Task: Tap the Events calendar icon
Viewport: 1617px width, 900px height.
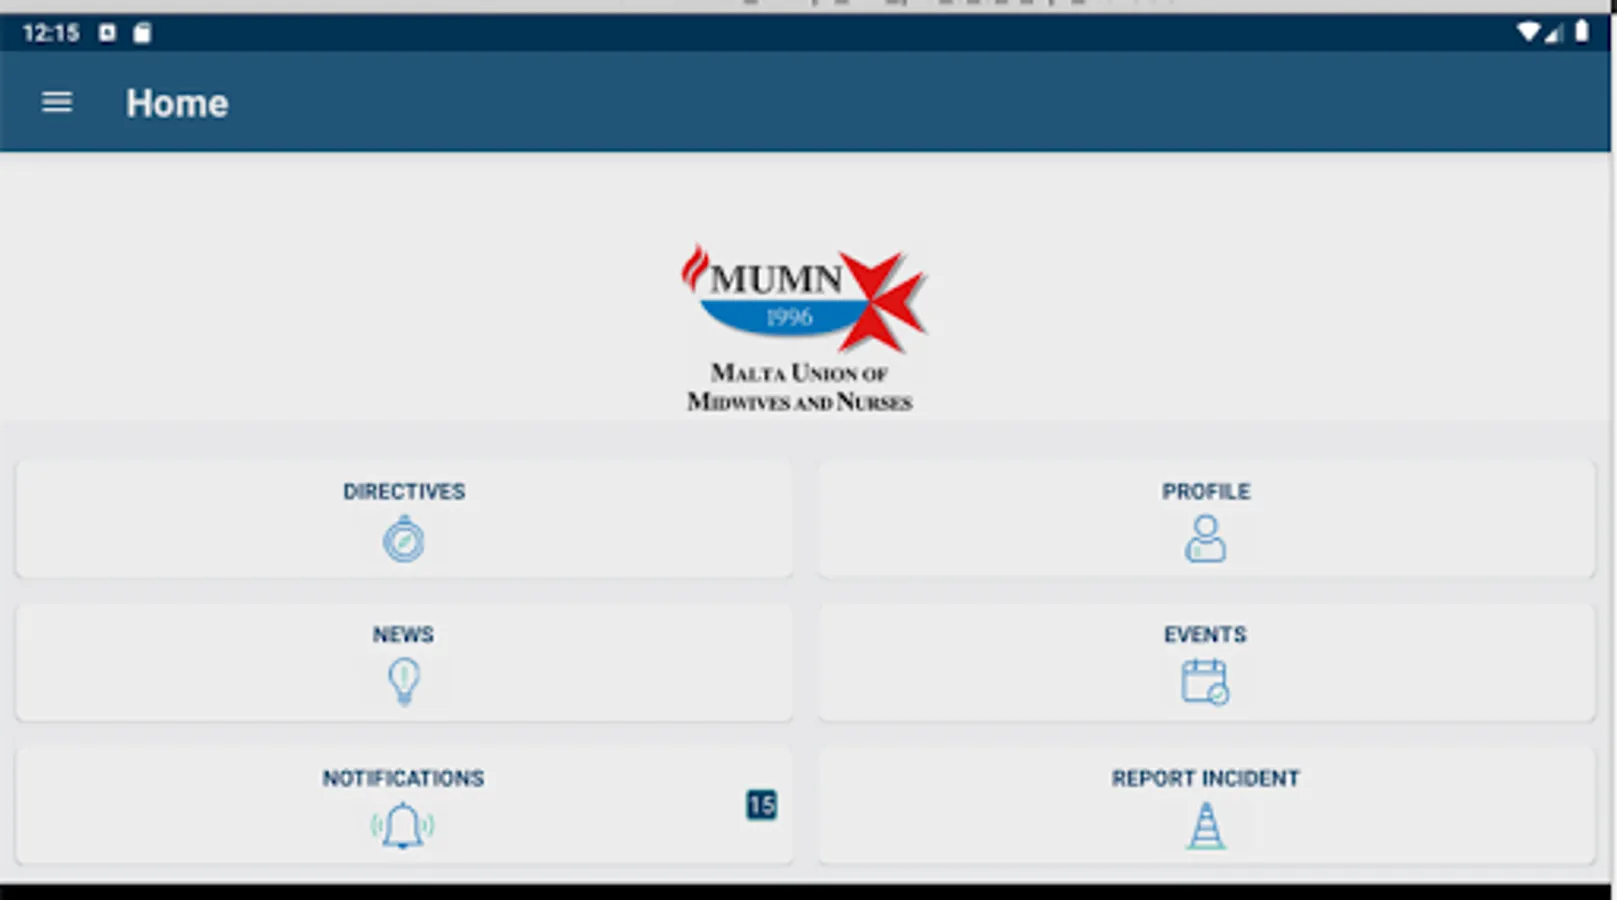Action: 1205,682
